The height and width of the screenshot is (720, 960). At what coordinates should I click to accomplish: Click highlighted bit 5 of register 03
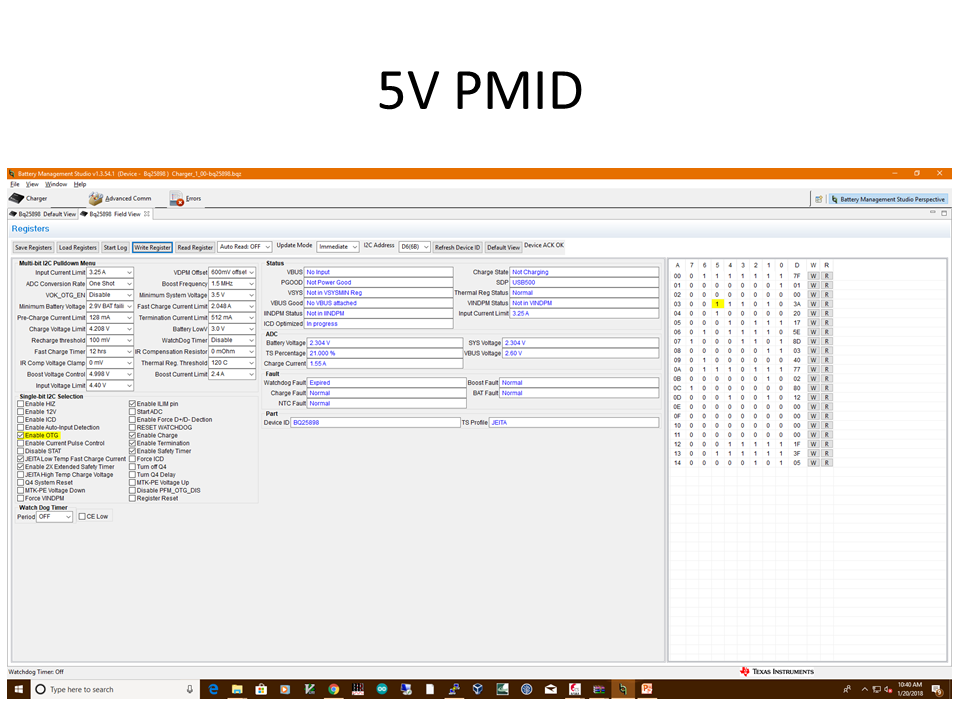[x=717, y=304]
